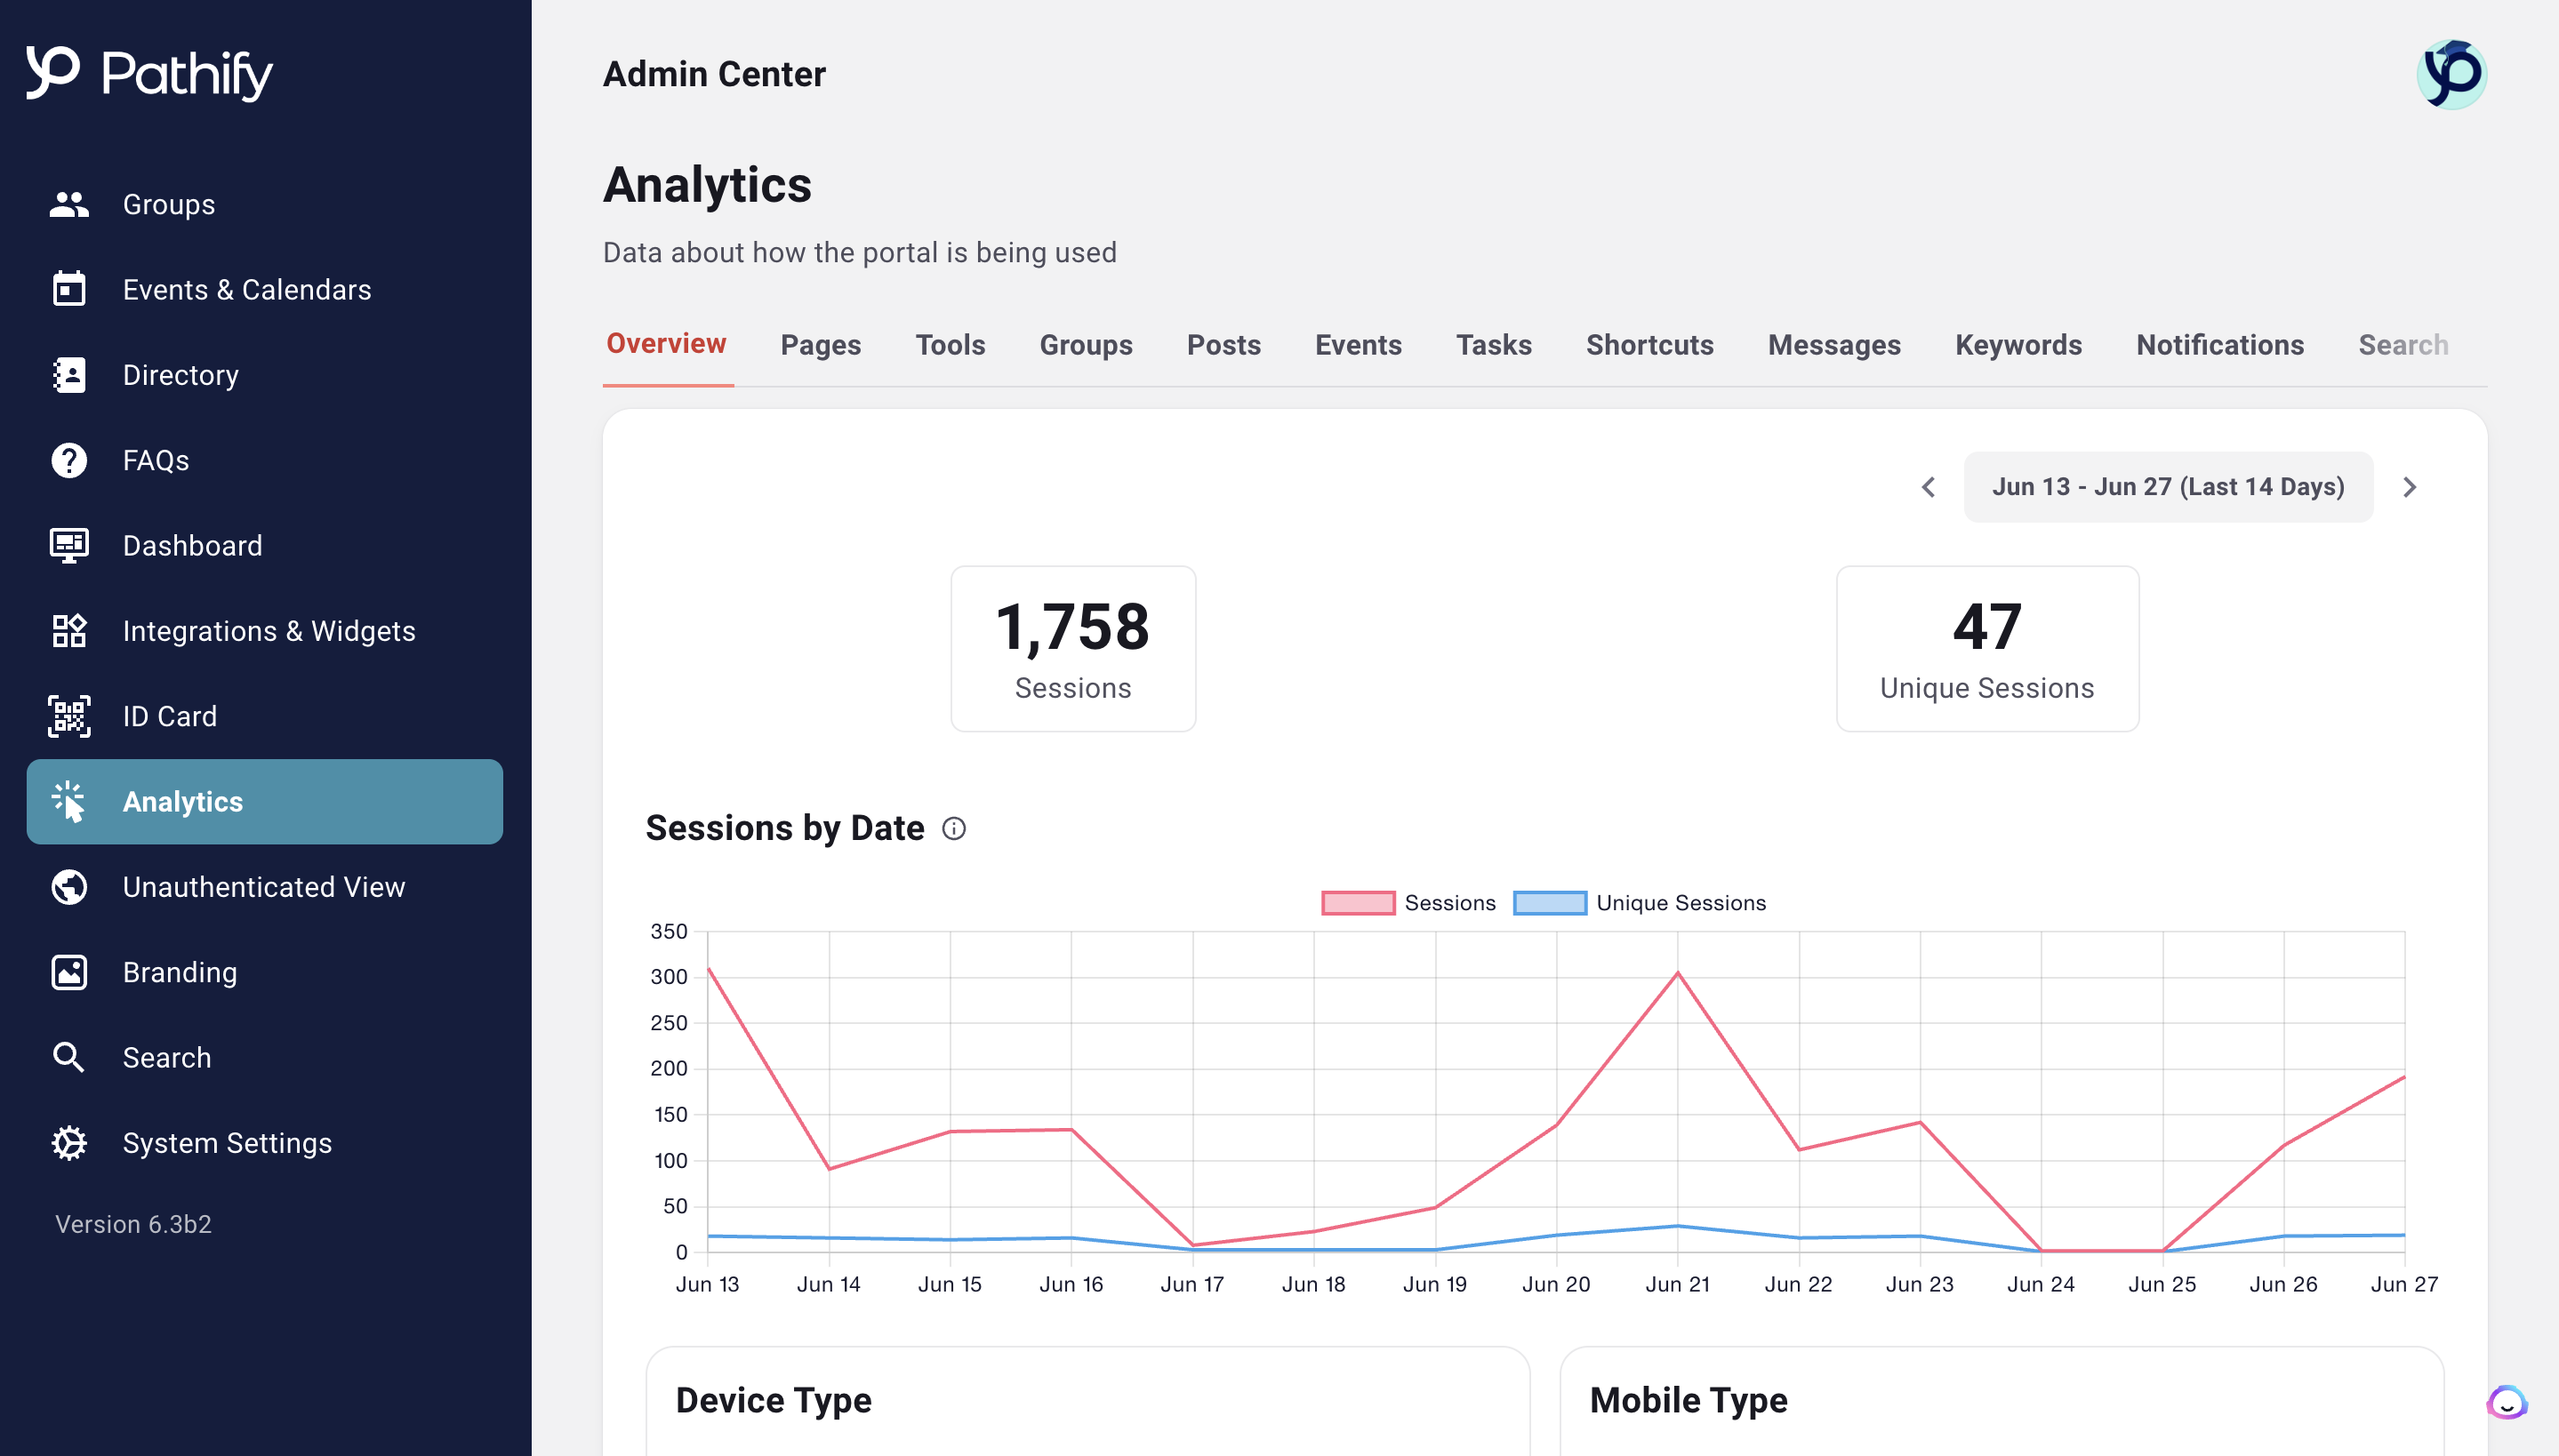Navigate to Branding settings
This screenshot has height=1456, width=2559.
178,971
